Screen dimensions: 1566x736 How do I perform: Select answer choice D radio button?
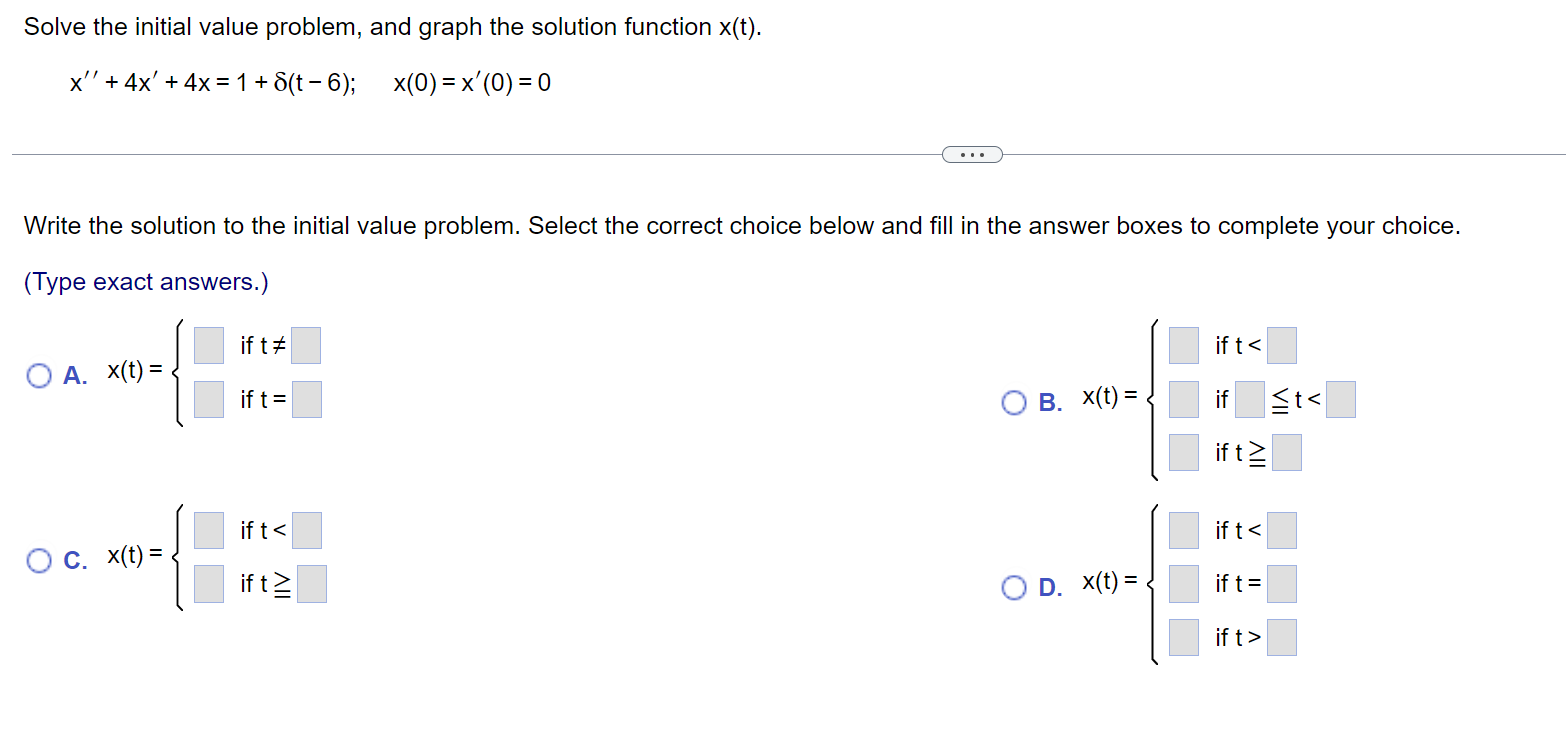1015,588
